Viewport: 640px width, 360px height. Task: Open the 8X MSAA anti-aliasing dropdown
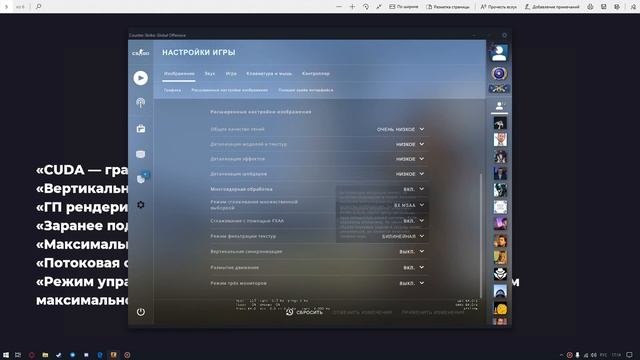pyautogui.click(x=409, y=205)
